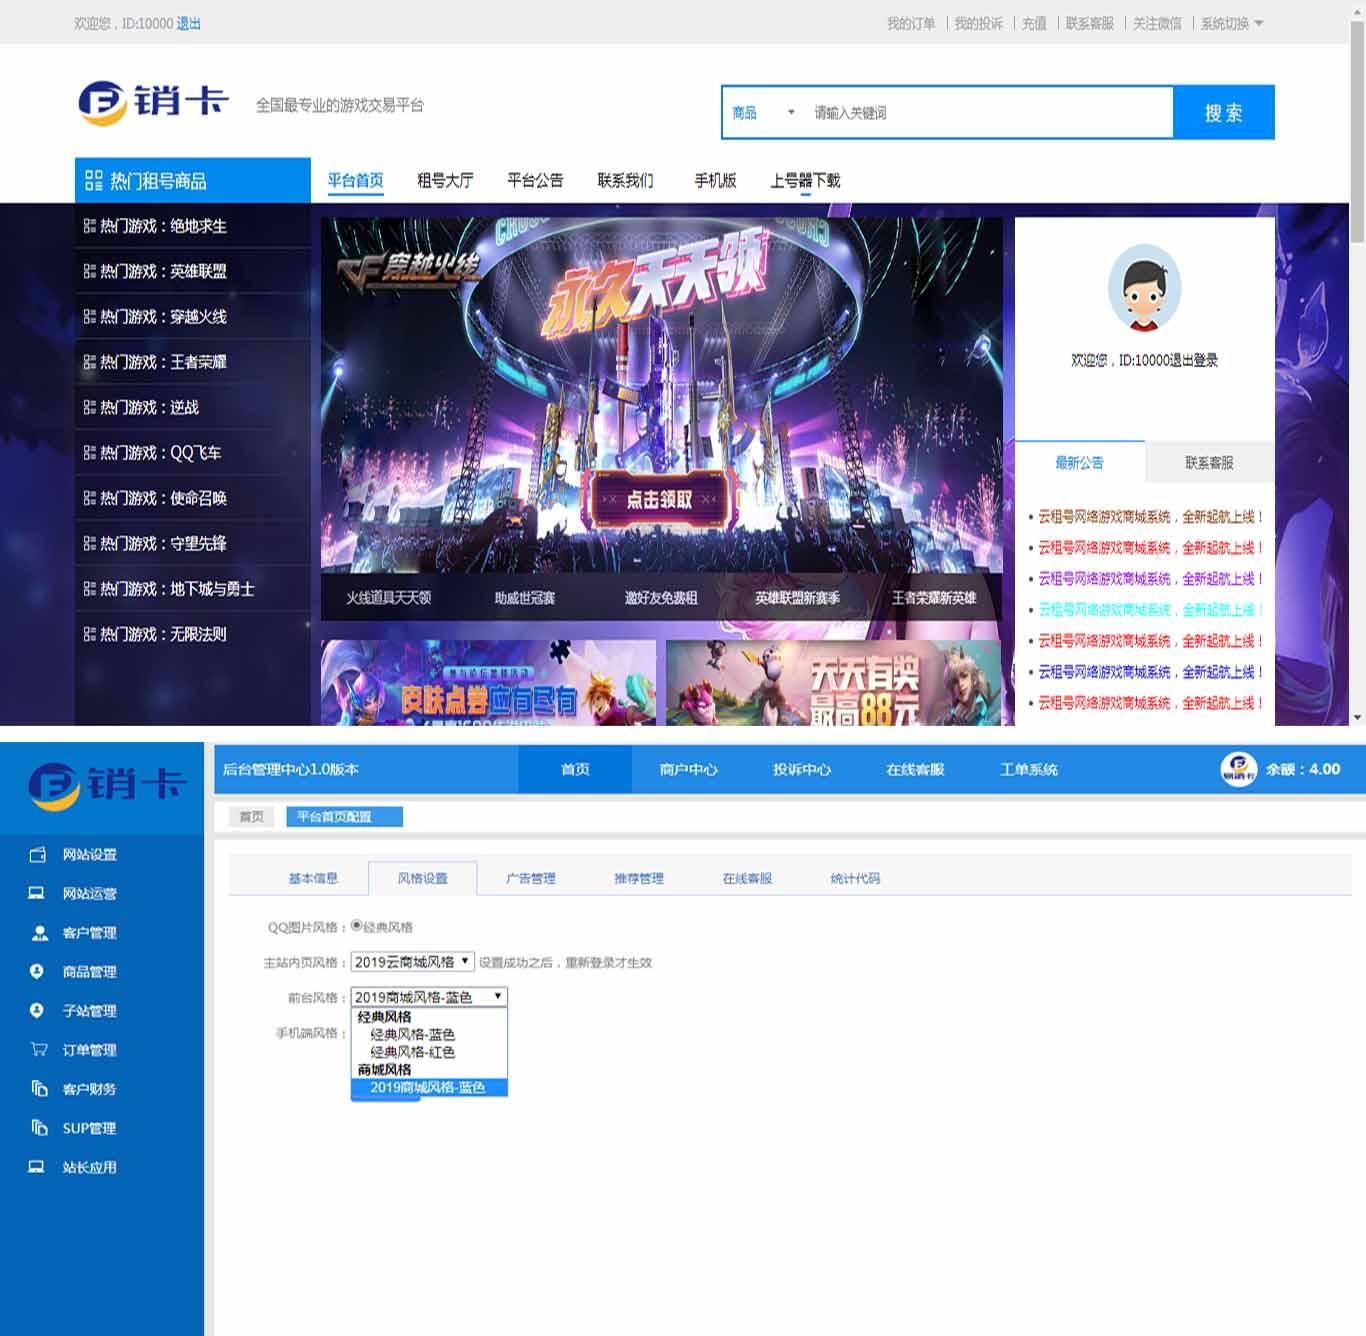1366x1336 pixels.
Task: Click the 订单管理 shopping cart icon
Action: [38, 1050]
